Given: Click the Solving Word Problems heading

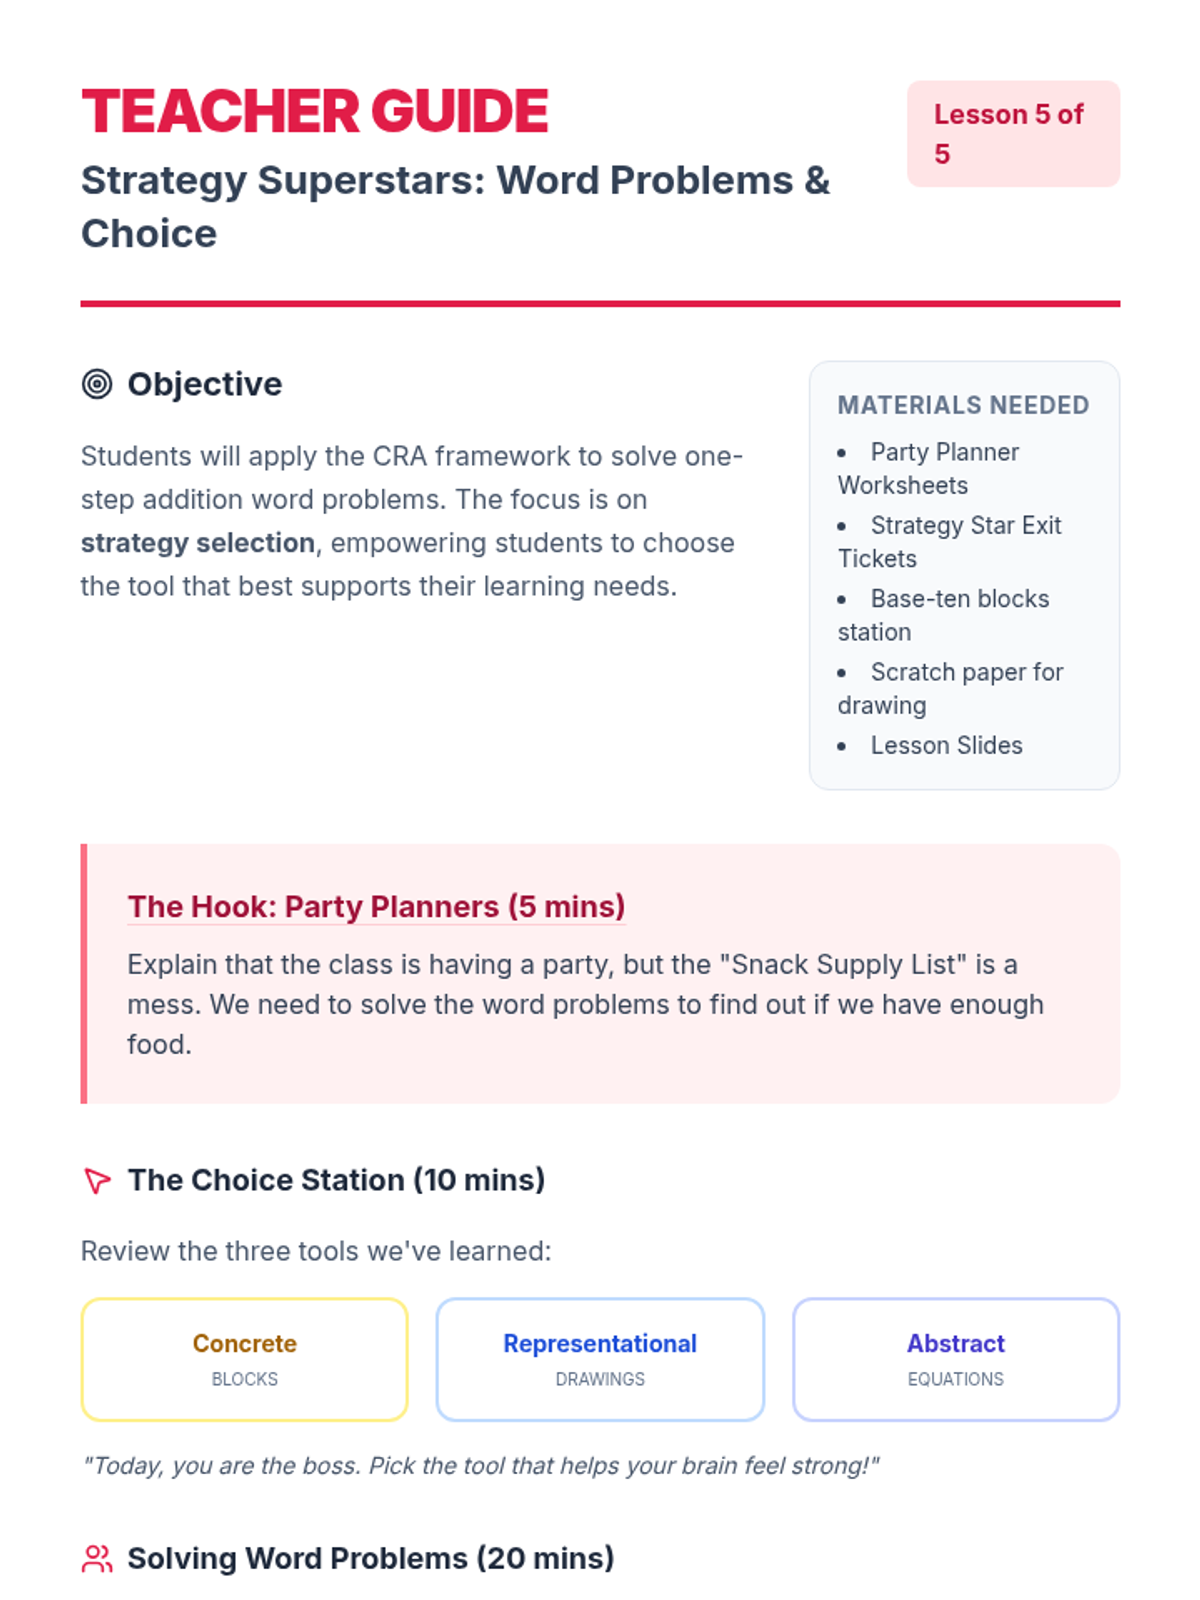Looking at the screenshot, I should tap(371, 1558).
